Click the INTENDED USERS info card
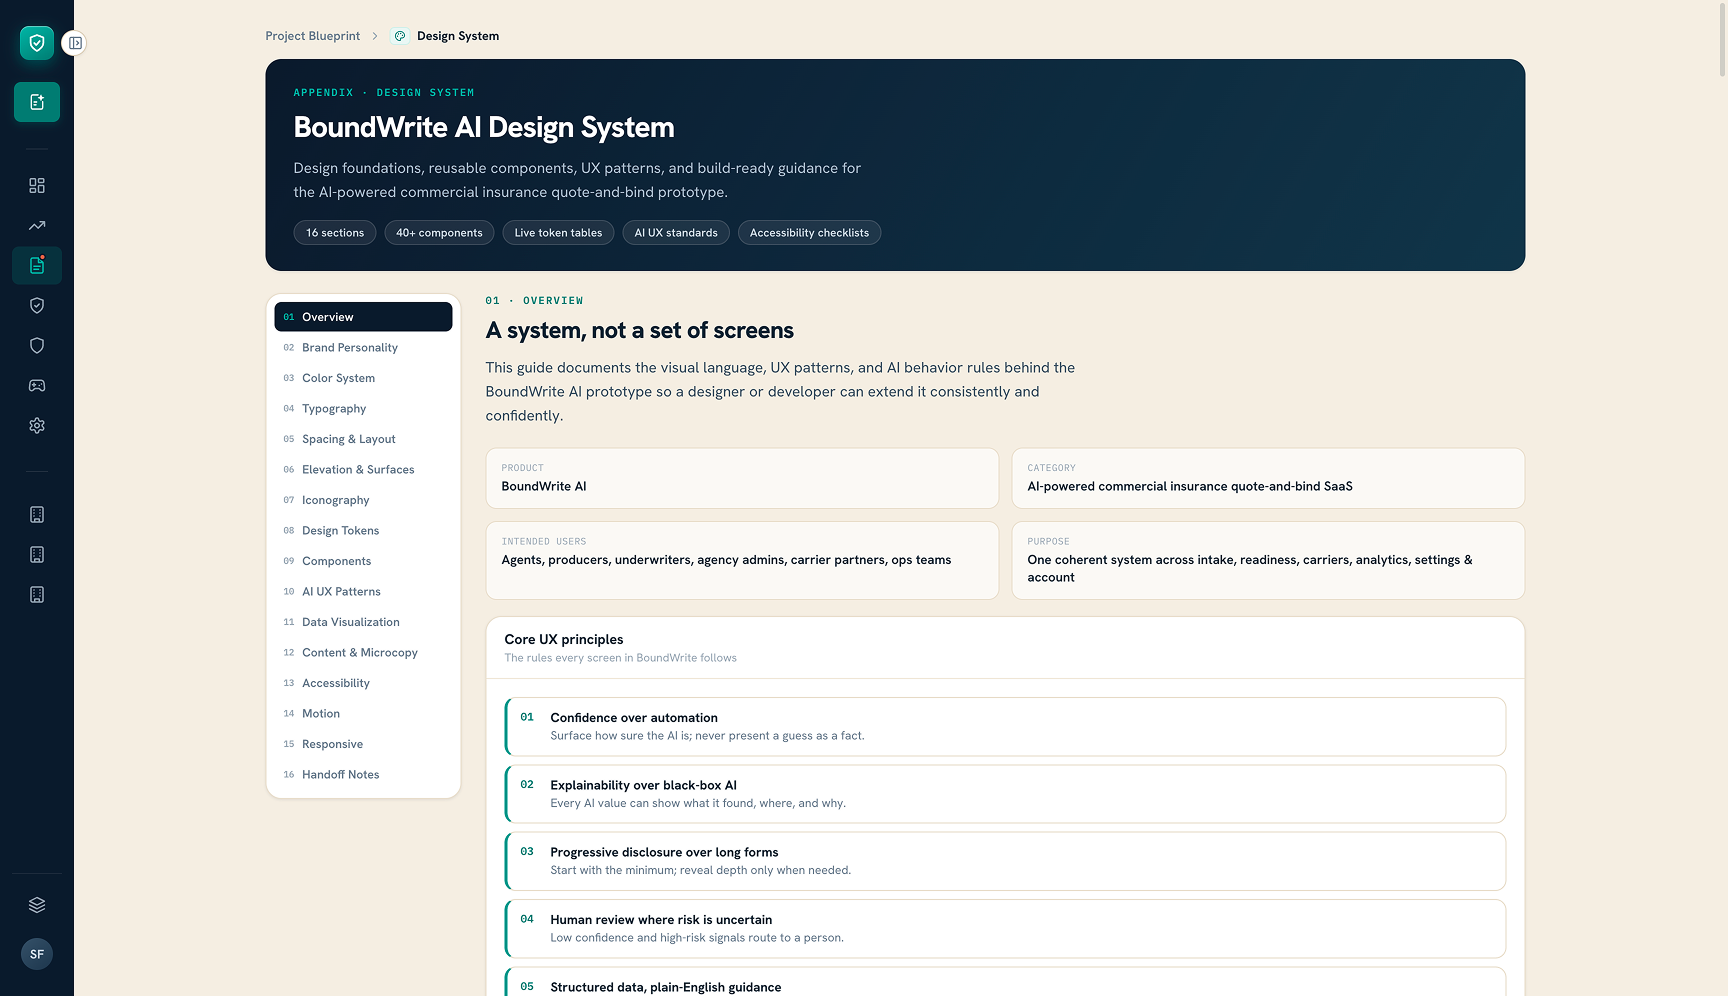Screen dimensions: 1728x996 pos(742,560)
